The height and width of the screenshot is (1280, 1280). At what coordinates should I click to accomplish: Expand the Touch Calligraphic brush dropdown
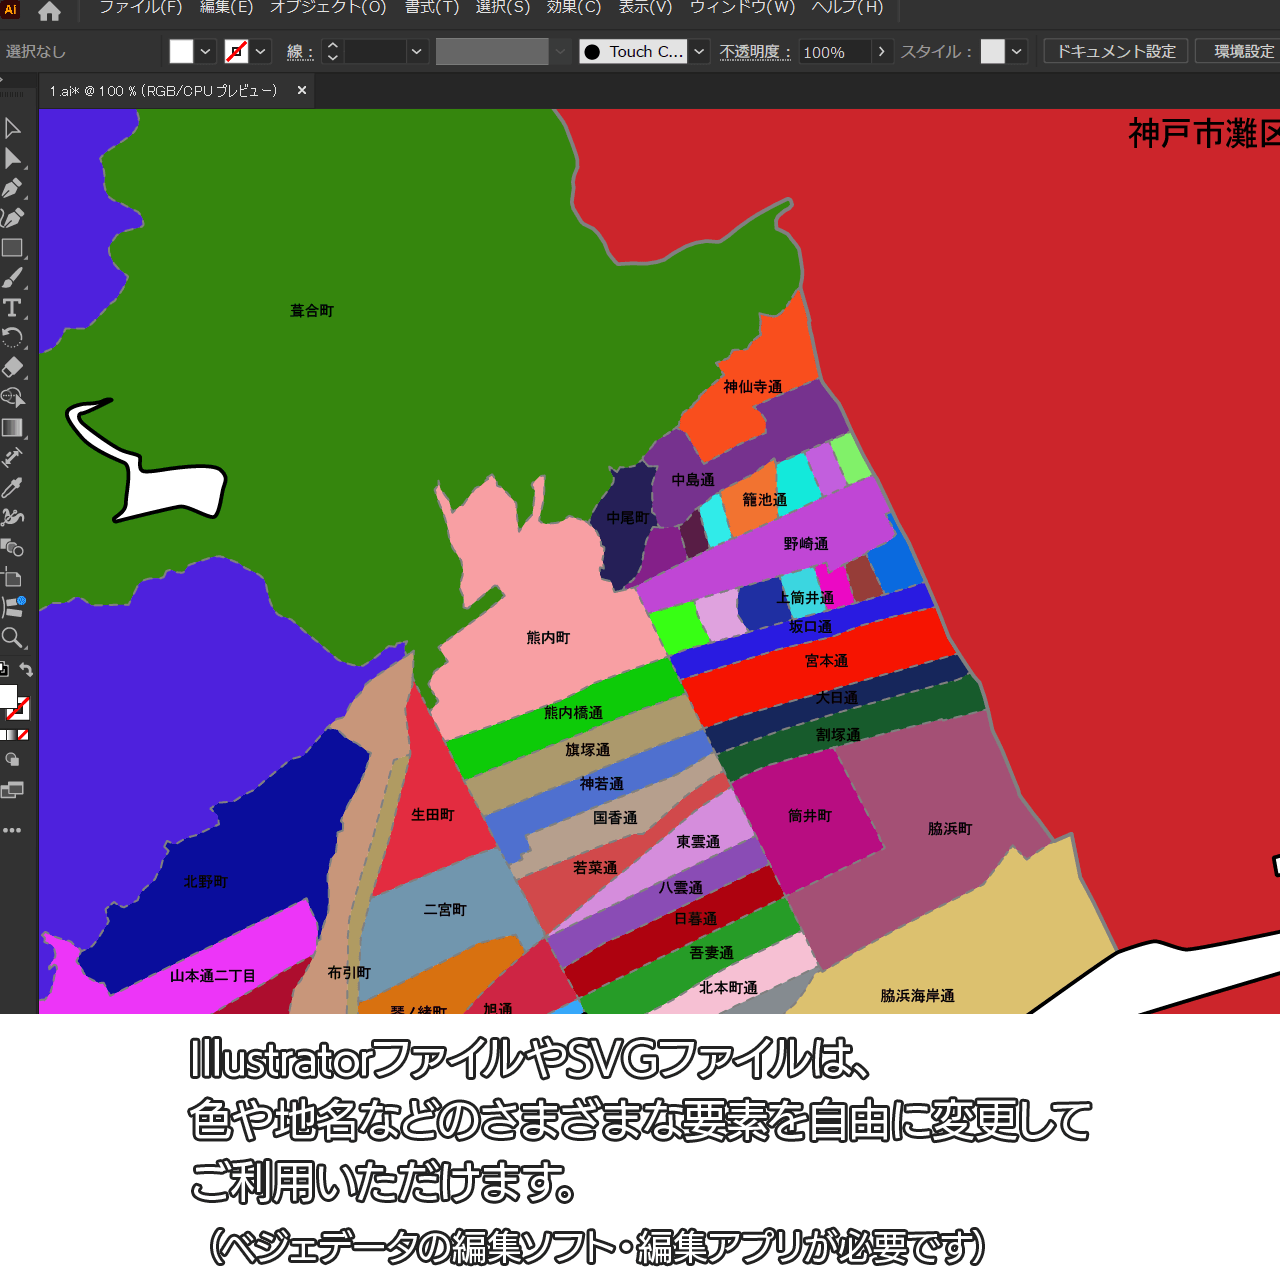[x=699, y=52]
